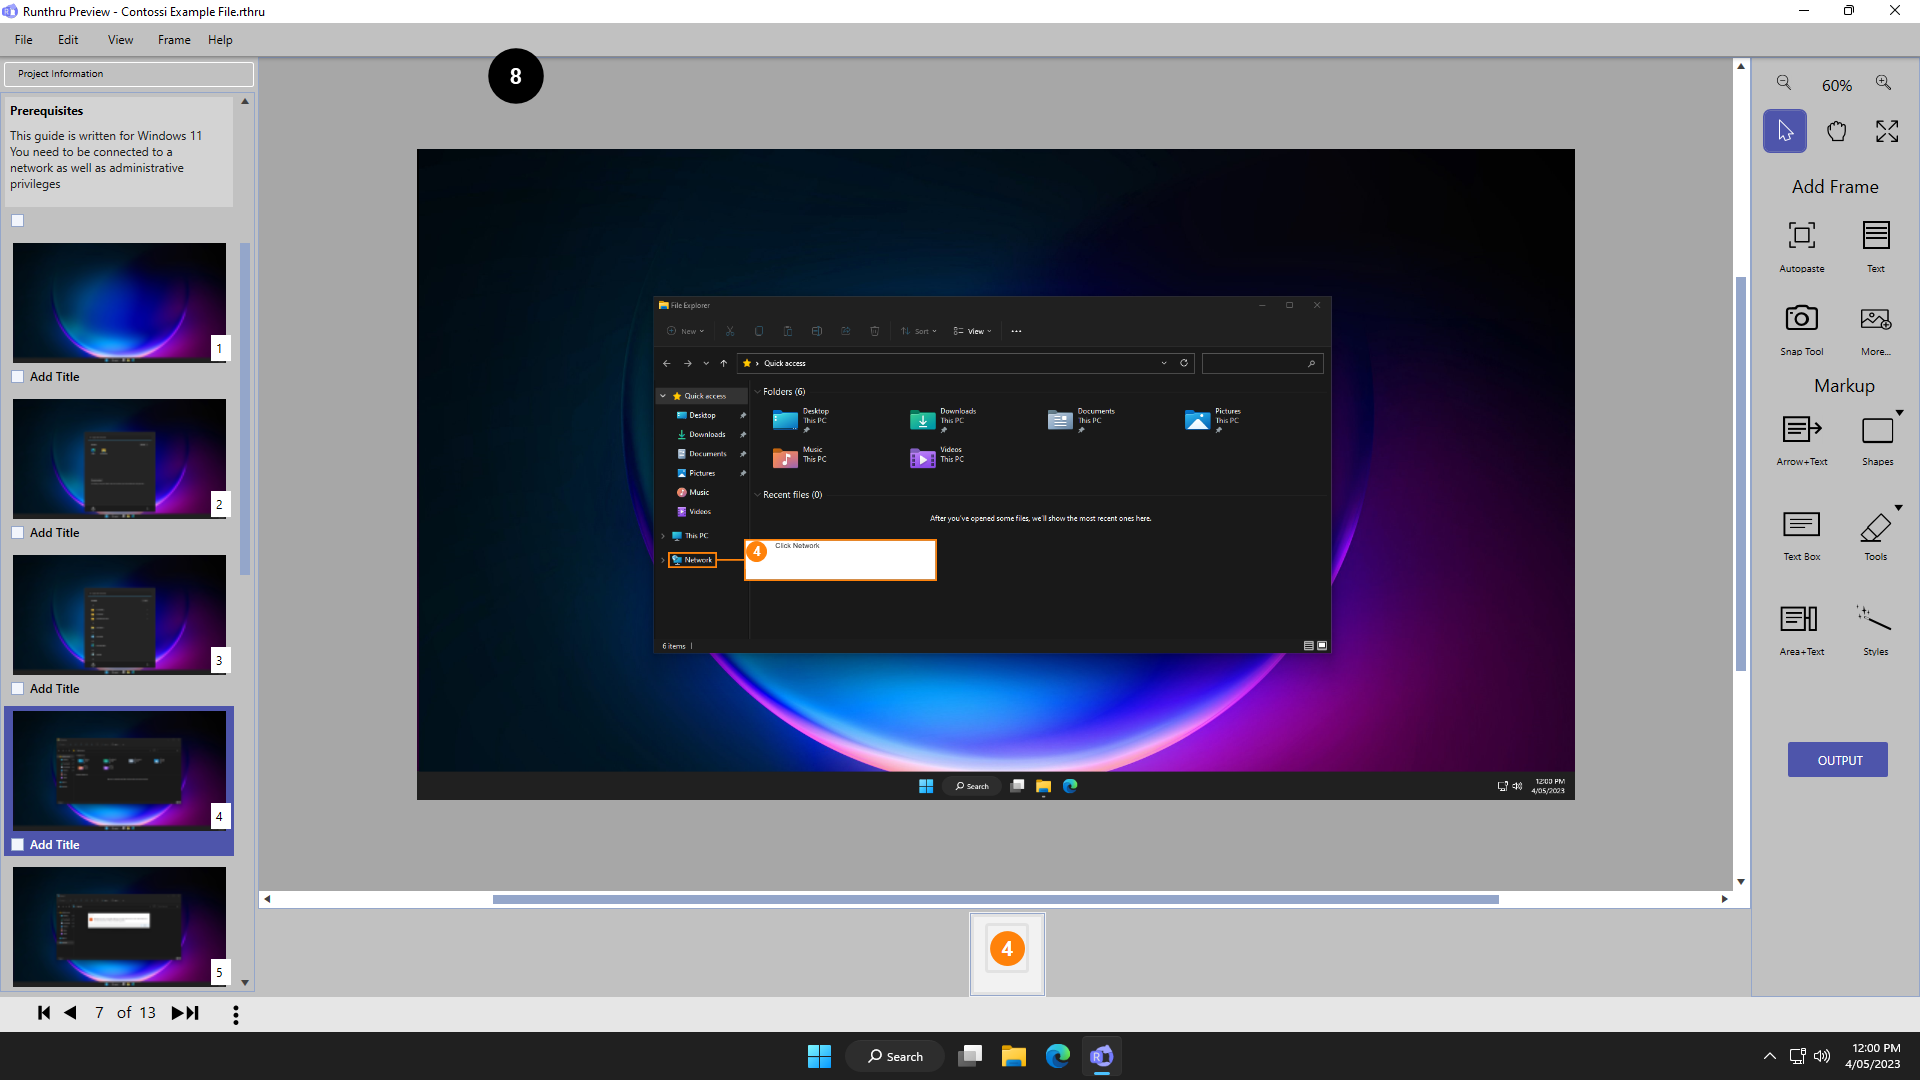
Task: Open the Tools dropdown arrow
Action: 1898,508
